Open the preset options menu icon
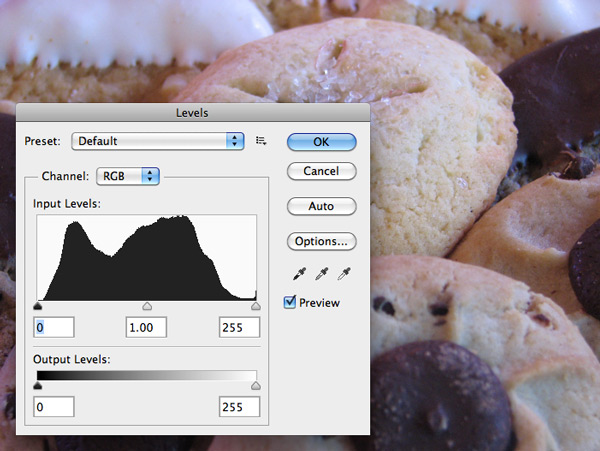Viewport: 600px width, 451px height. point(262,142)
